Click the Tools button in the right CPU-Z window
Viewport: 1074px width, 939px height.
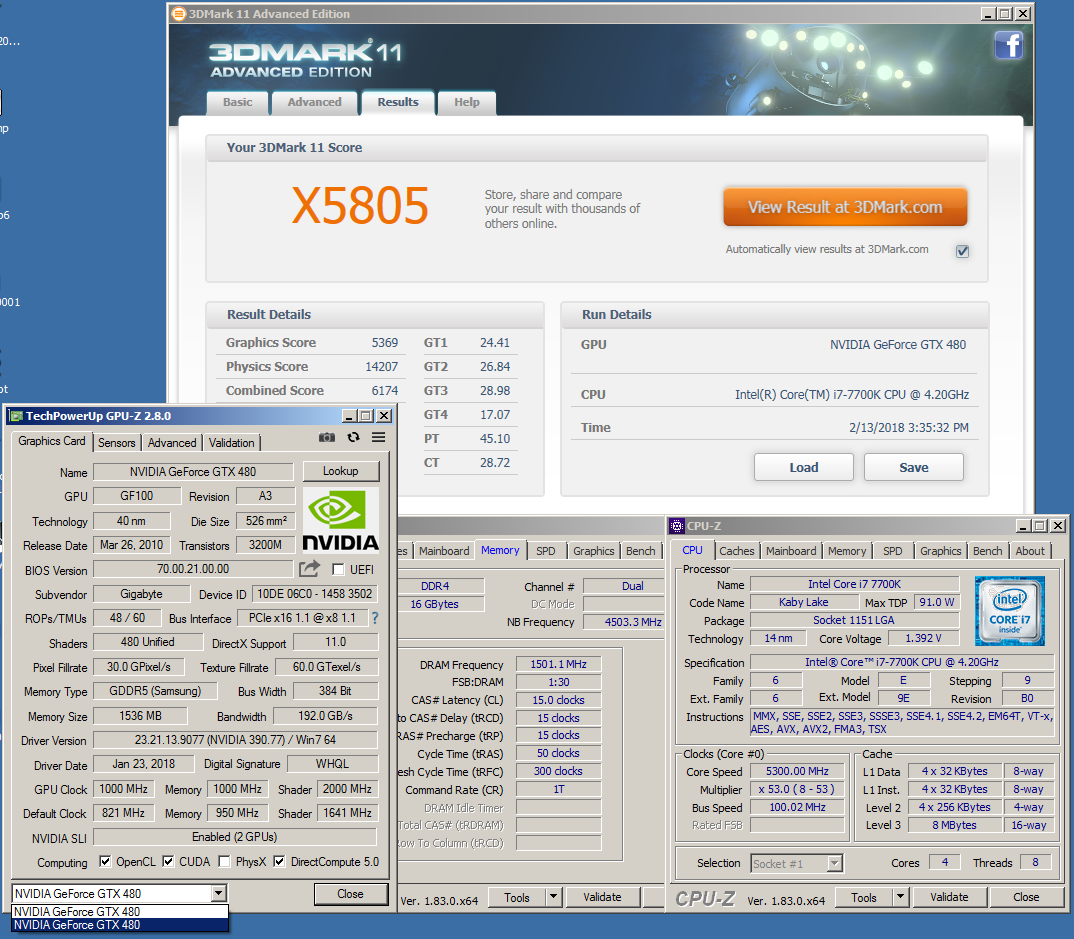[864, 897]
